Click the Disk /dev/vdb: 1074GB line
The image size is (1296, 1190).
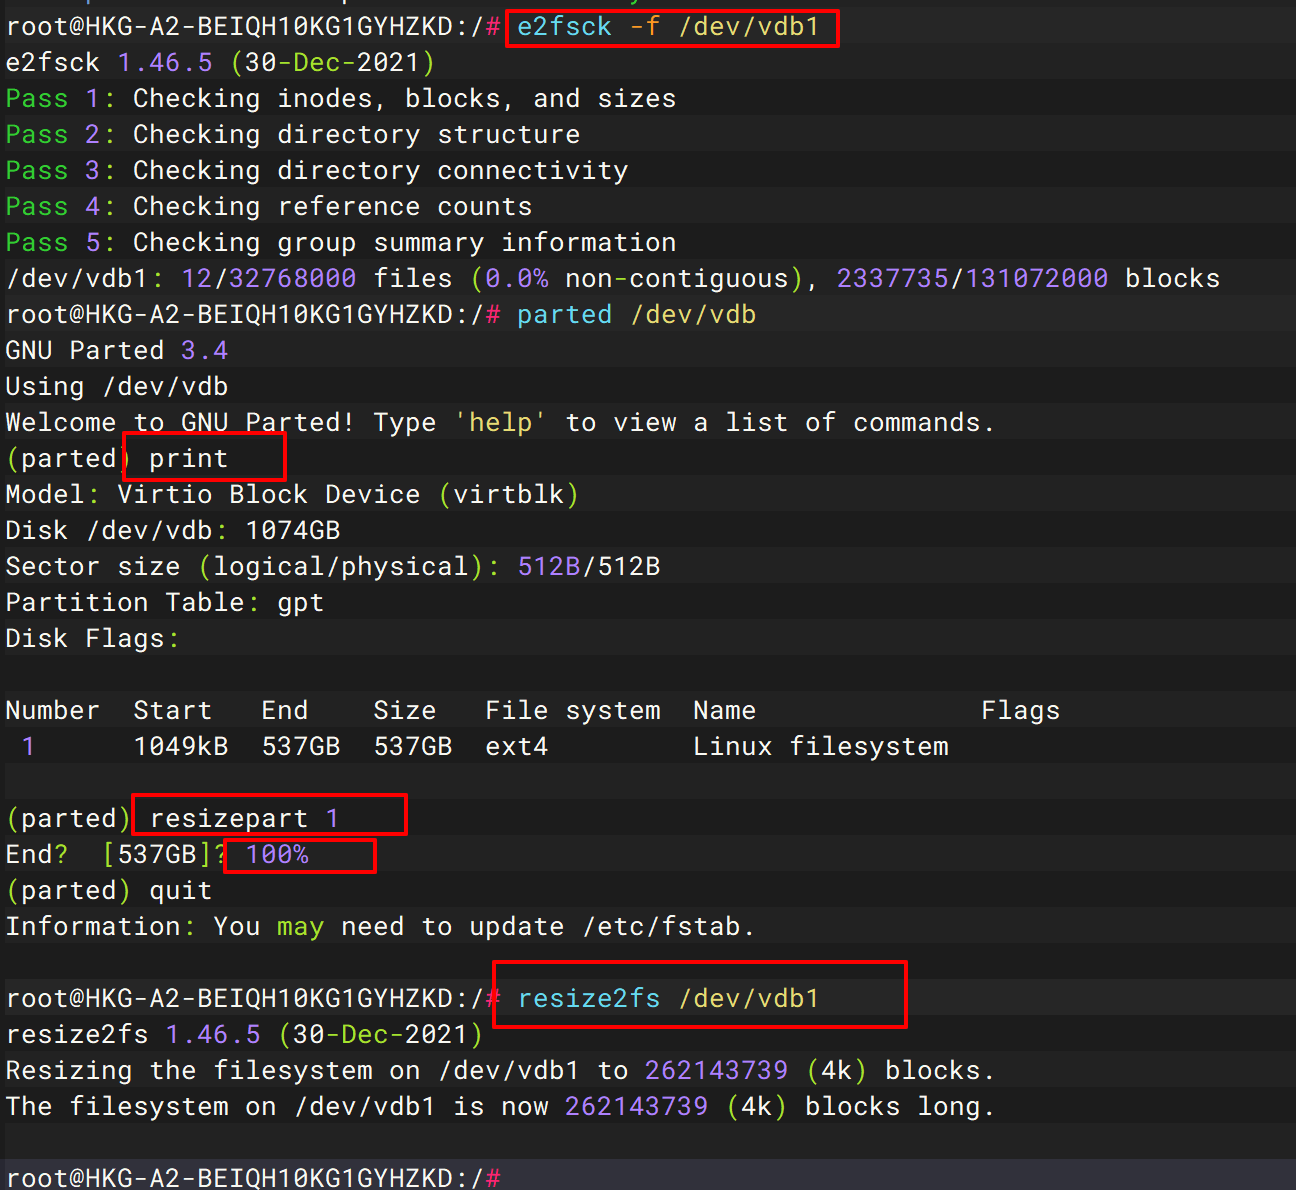click(172, 531)
